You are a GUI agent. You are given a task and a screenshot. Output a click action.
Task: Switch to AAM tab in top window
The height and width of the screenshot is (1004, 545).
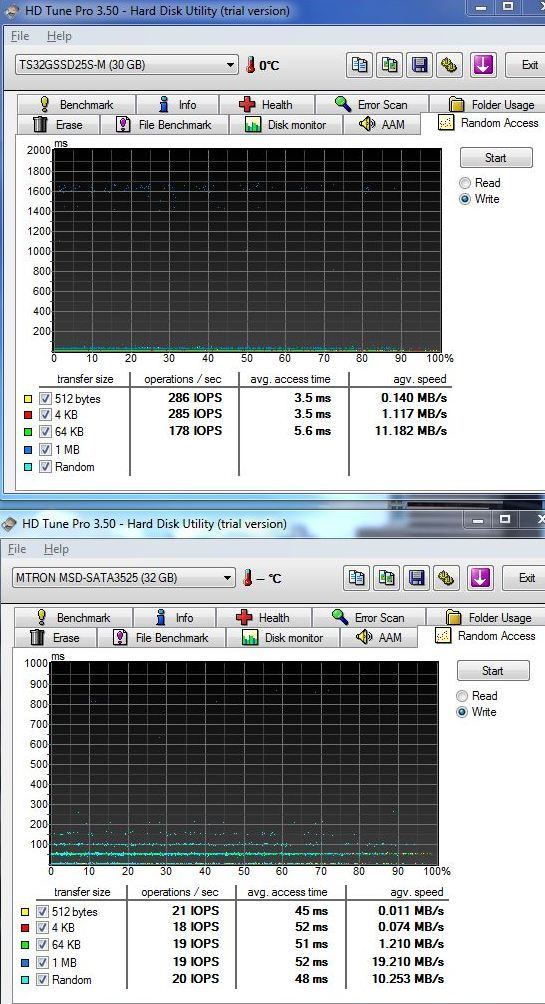382,124
